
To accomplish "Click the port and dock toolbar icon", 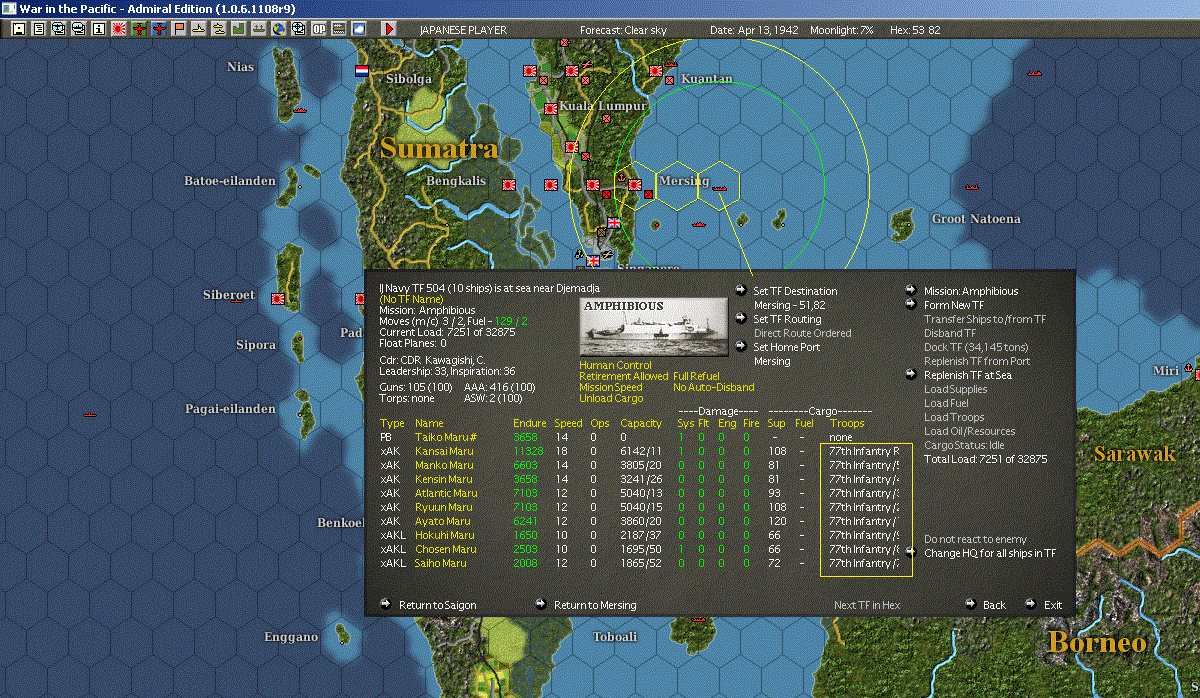I will [x=258, y=29].
